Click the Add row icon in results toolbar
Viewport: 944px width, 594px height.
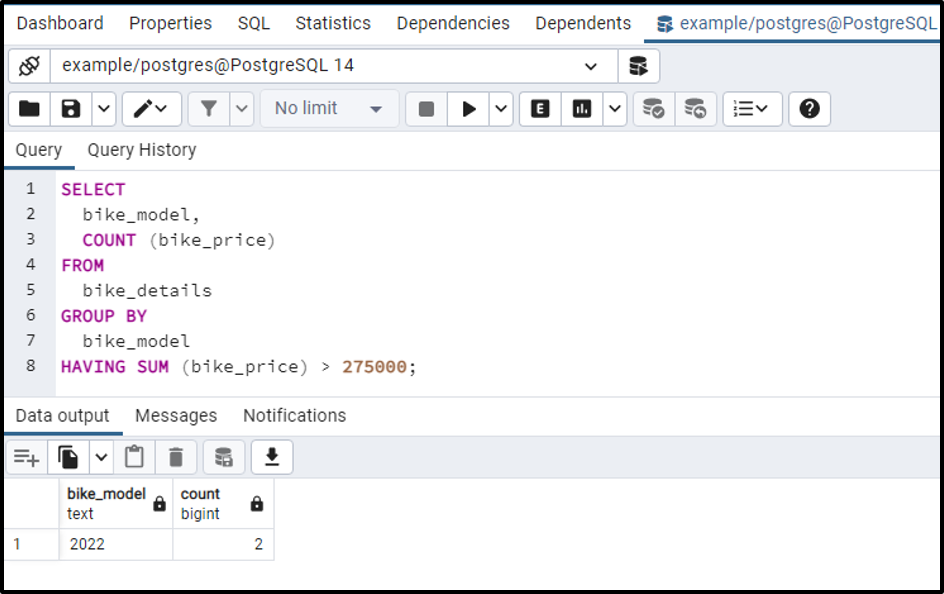pos(26,458)
